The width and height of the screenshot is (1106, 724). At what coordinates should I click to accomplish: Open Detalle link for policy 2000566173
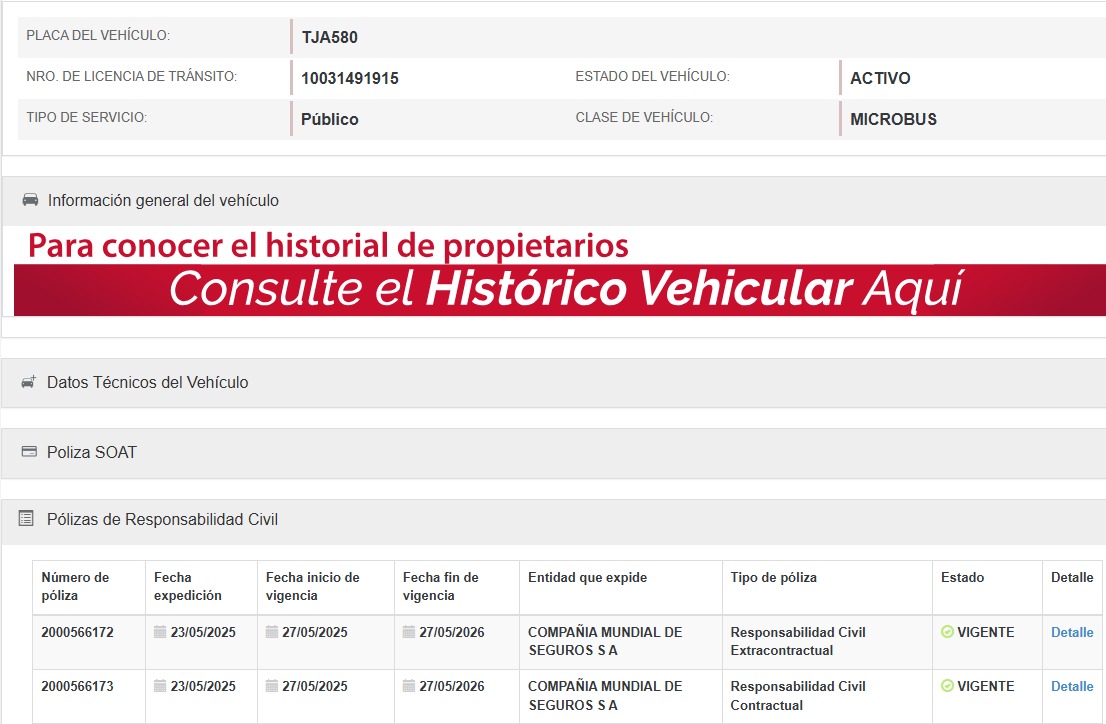coord(1072,686)
